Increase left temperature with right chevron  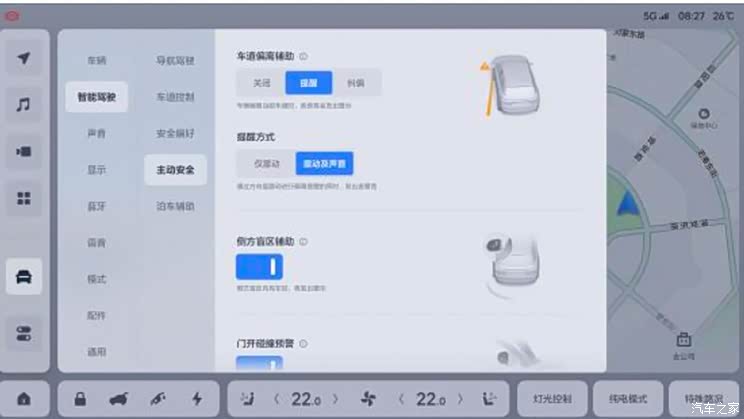335,399
